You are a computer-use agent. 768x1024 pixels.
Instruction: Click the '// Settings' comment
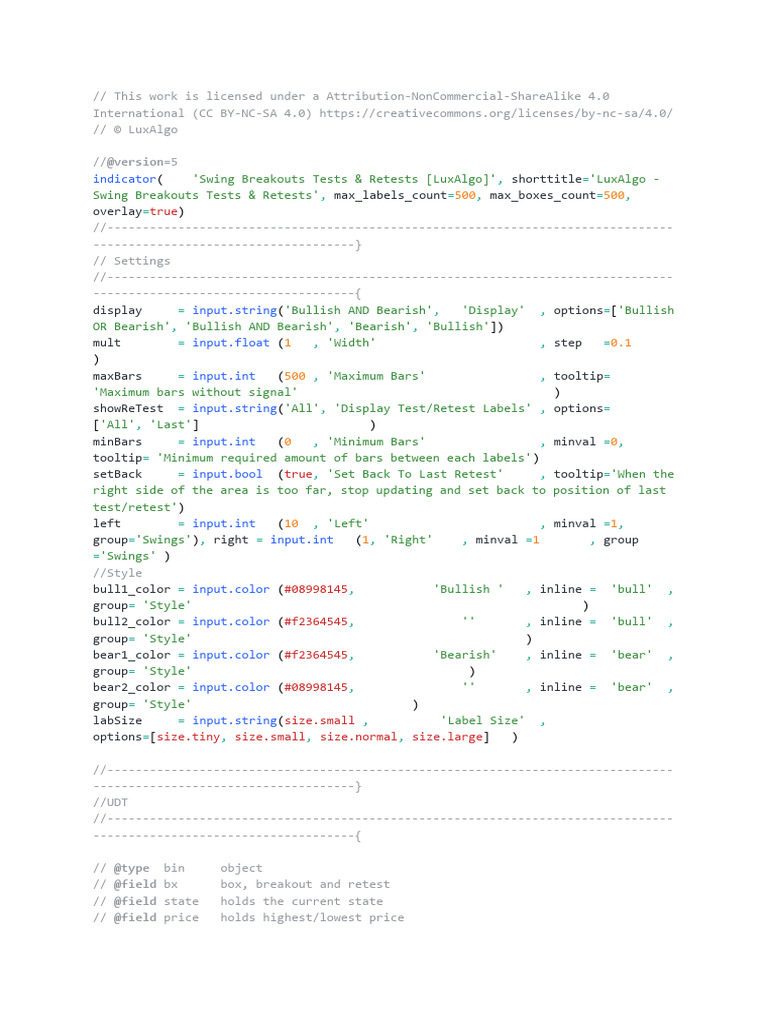click(x=131, y=261)
